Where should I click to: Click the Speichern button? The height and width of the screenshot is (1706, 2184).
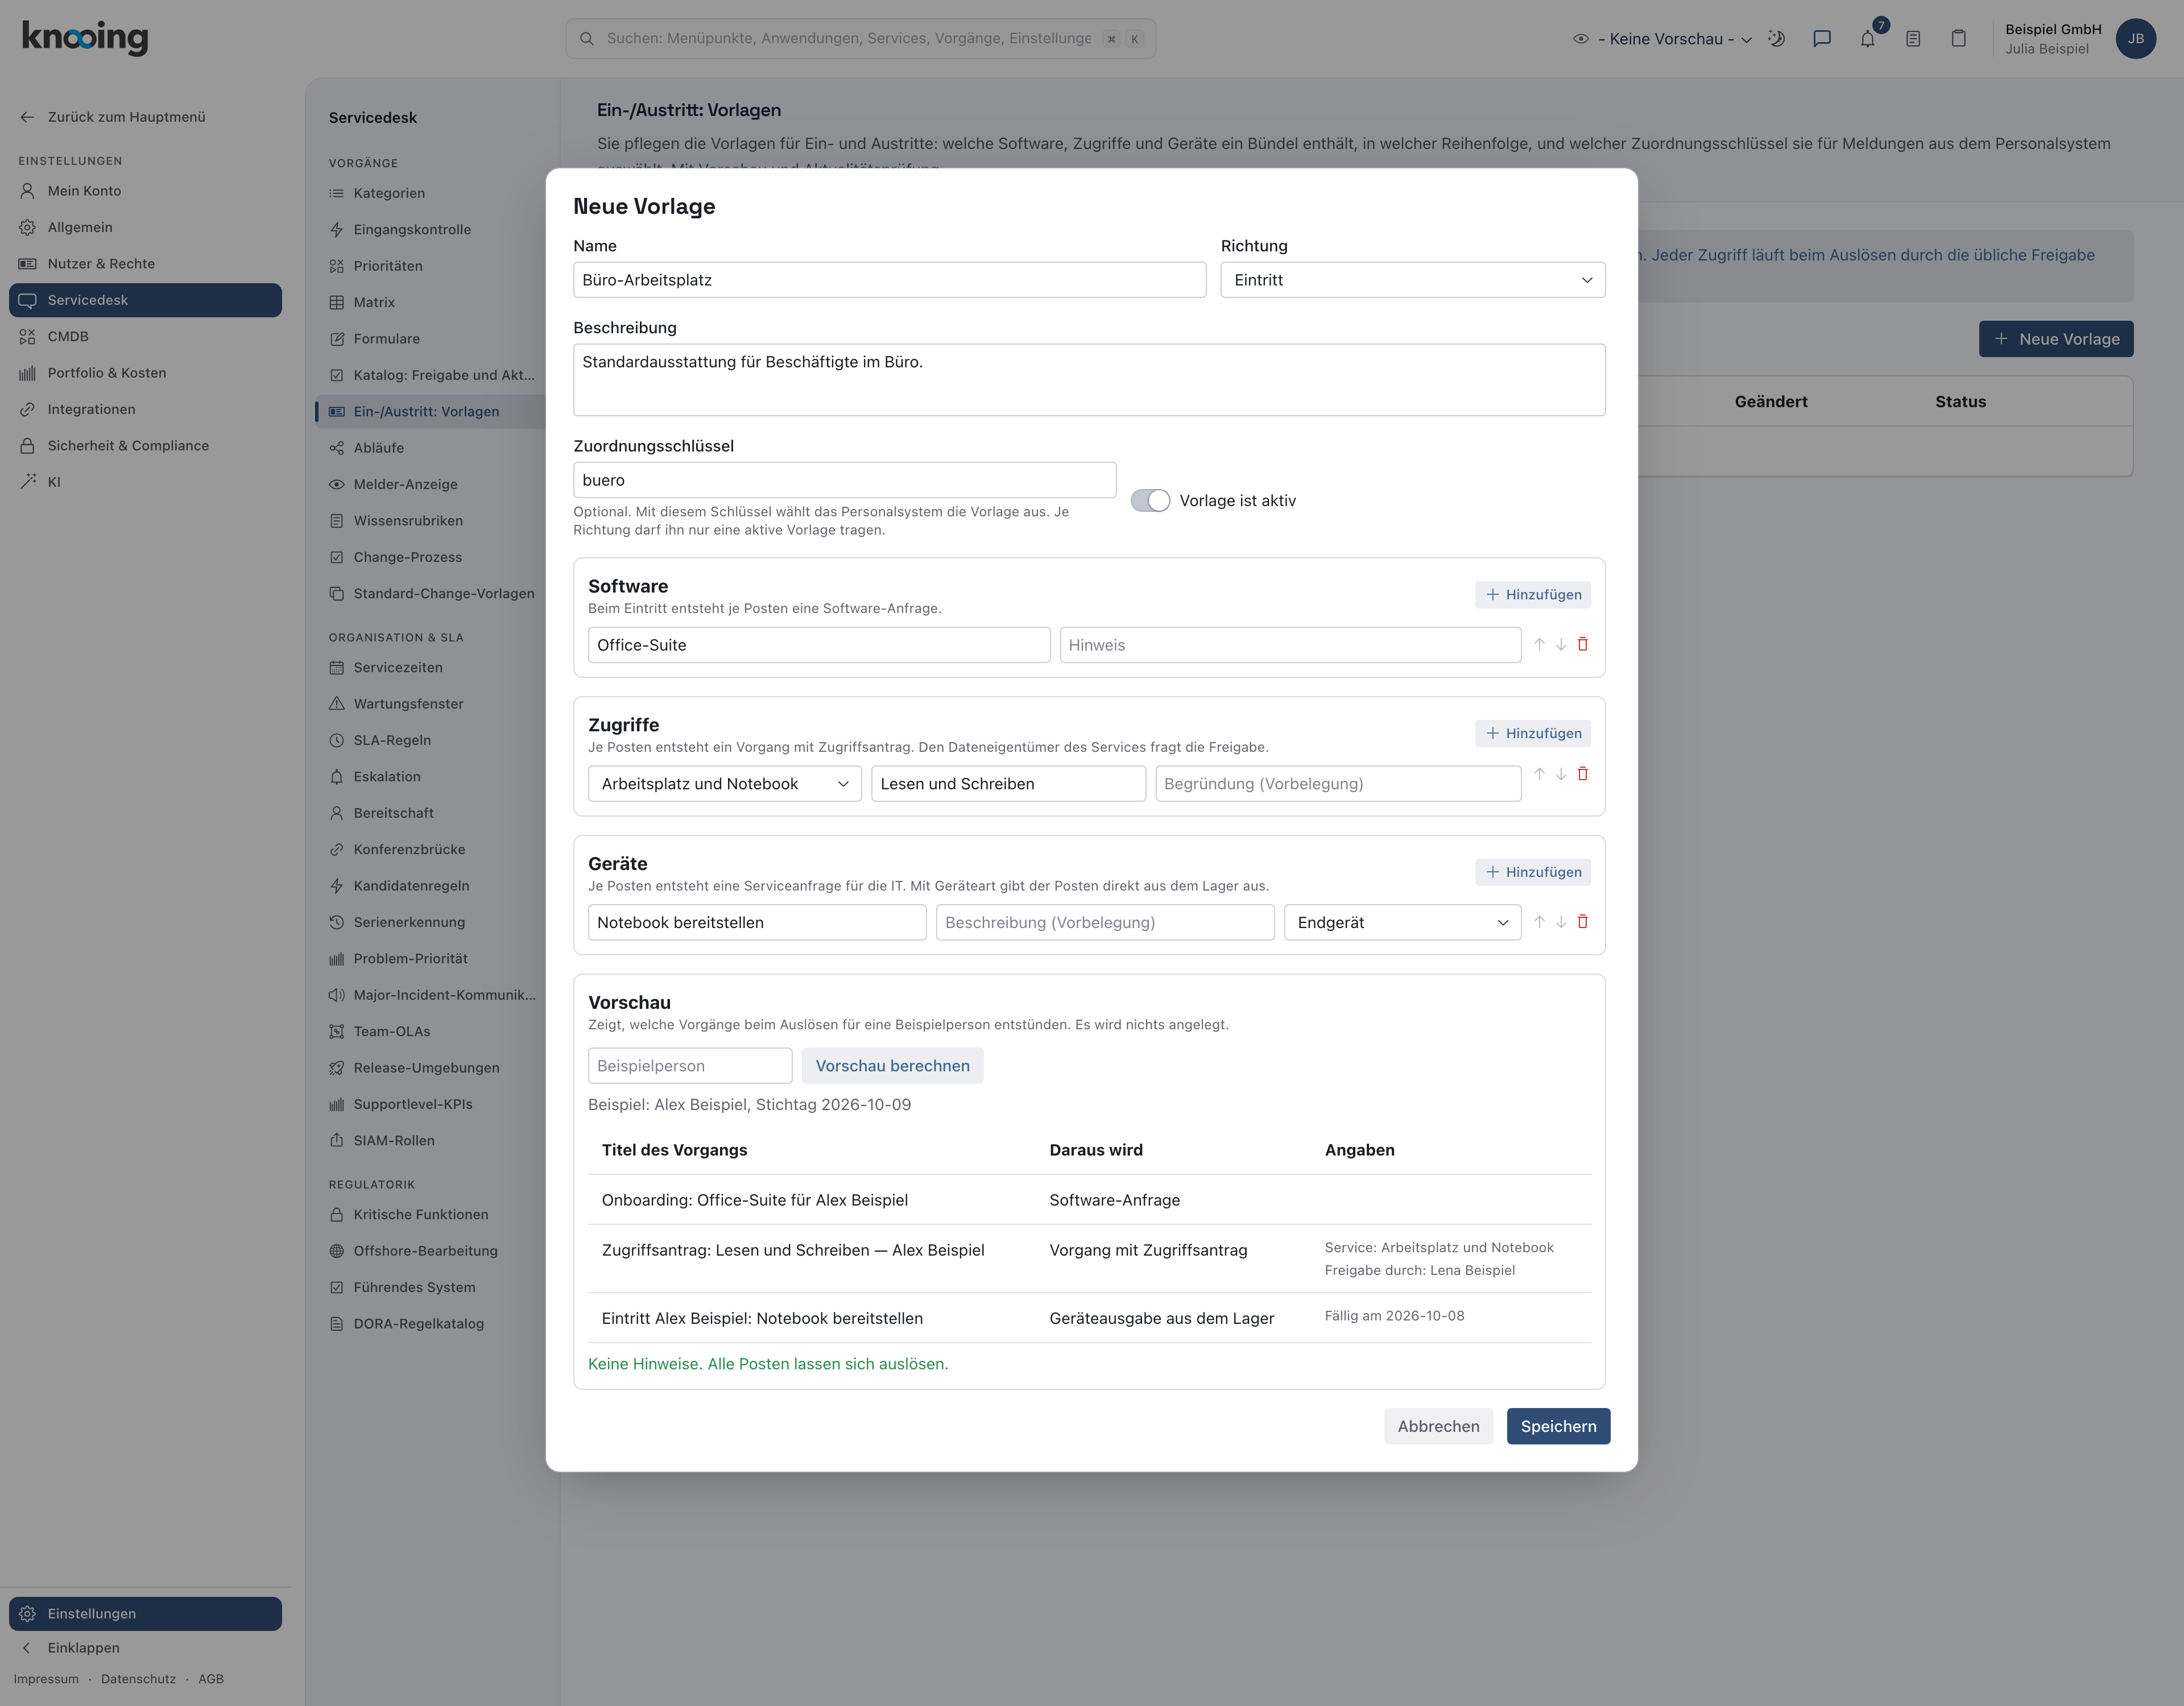click(x=1557, y=1426)
